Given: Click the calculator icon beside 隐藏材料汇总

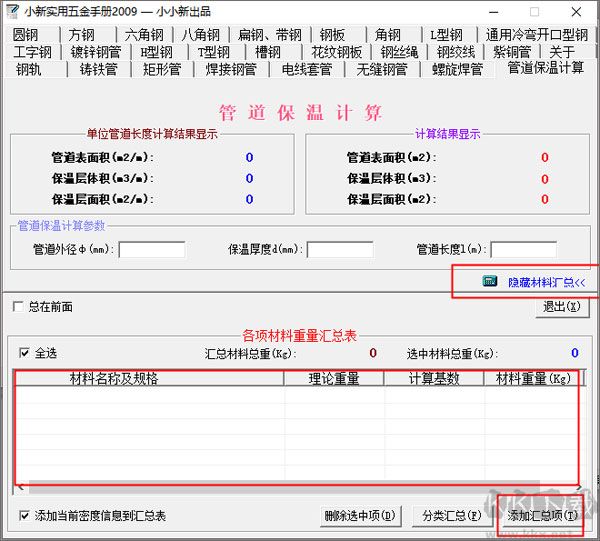Looking at the screenshot, I should point(490,281).
